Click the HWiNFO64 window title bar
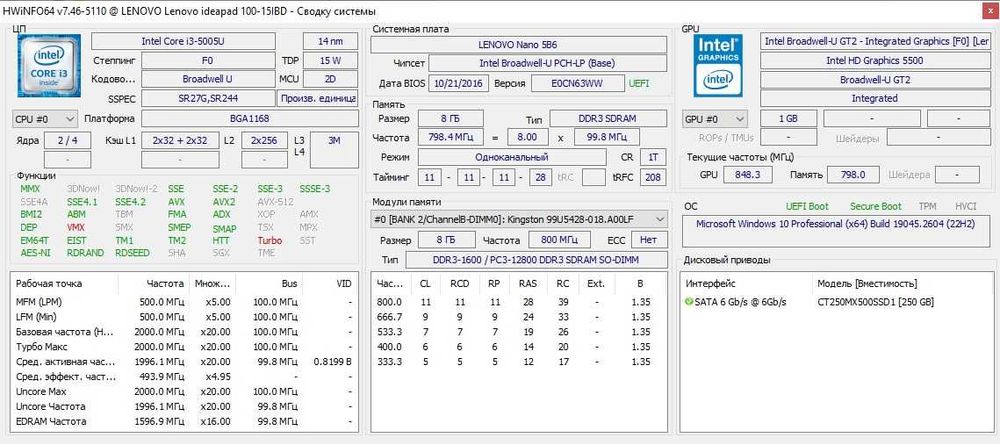 click(500, 11)
